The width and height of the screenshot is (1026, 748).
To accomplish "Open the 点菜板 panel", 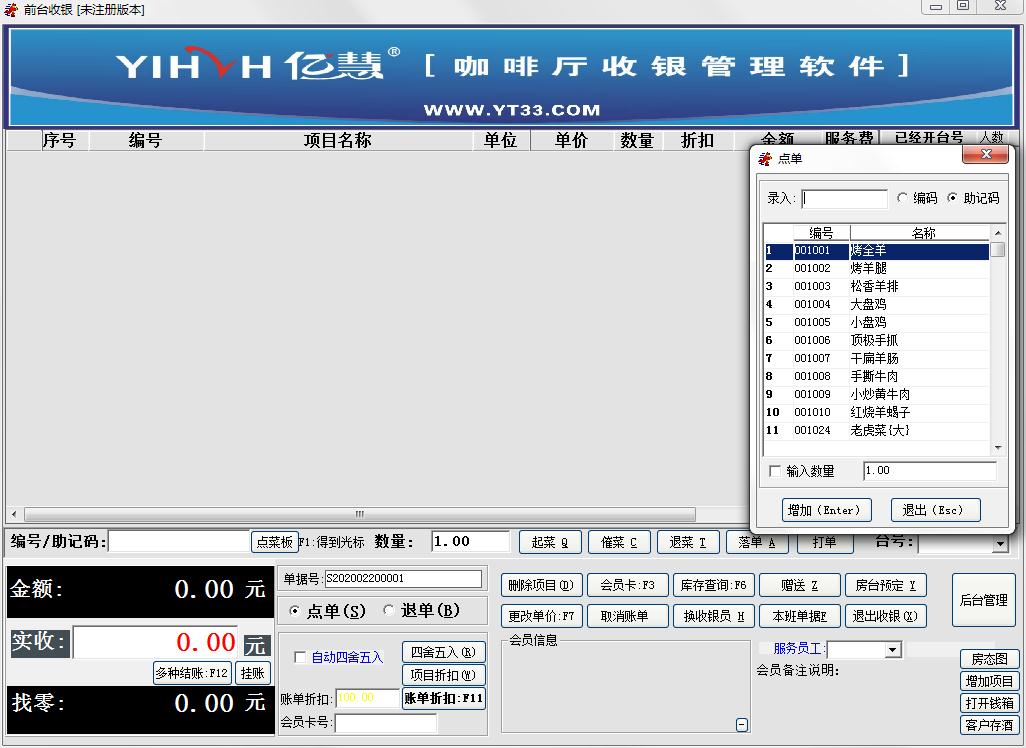I will 274,542.
